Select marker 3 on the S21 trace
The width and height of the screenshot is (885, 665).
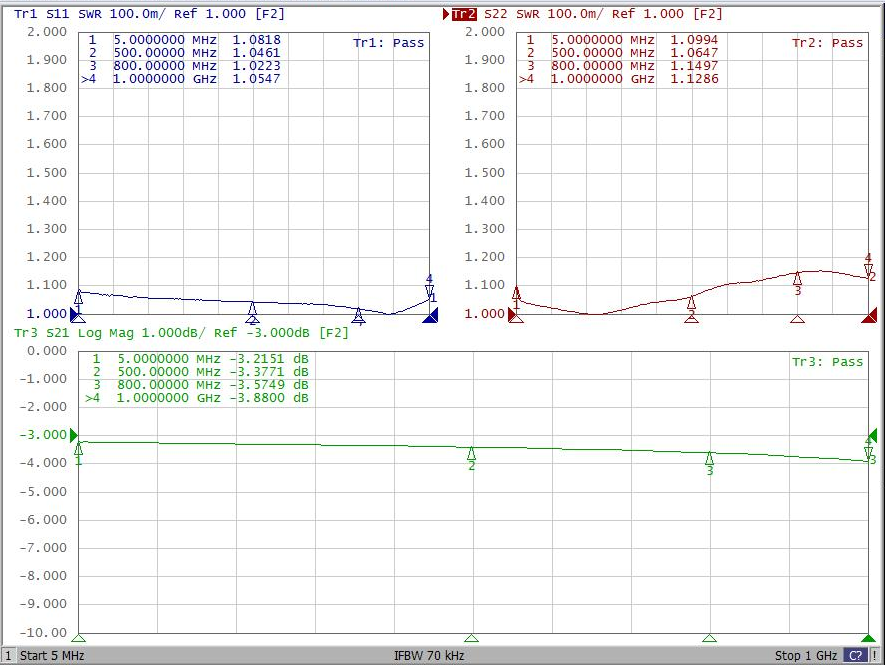[x=709, y=458]
